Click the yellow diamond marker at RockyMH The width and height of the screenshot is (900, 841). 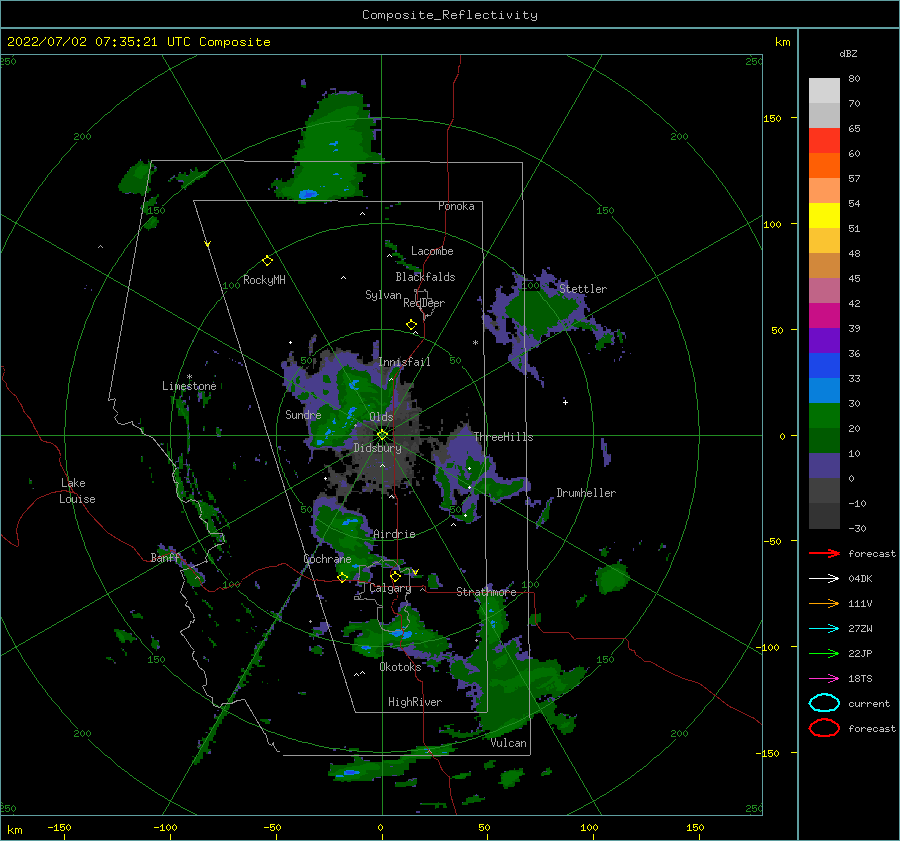tap(267, 261)
